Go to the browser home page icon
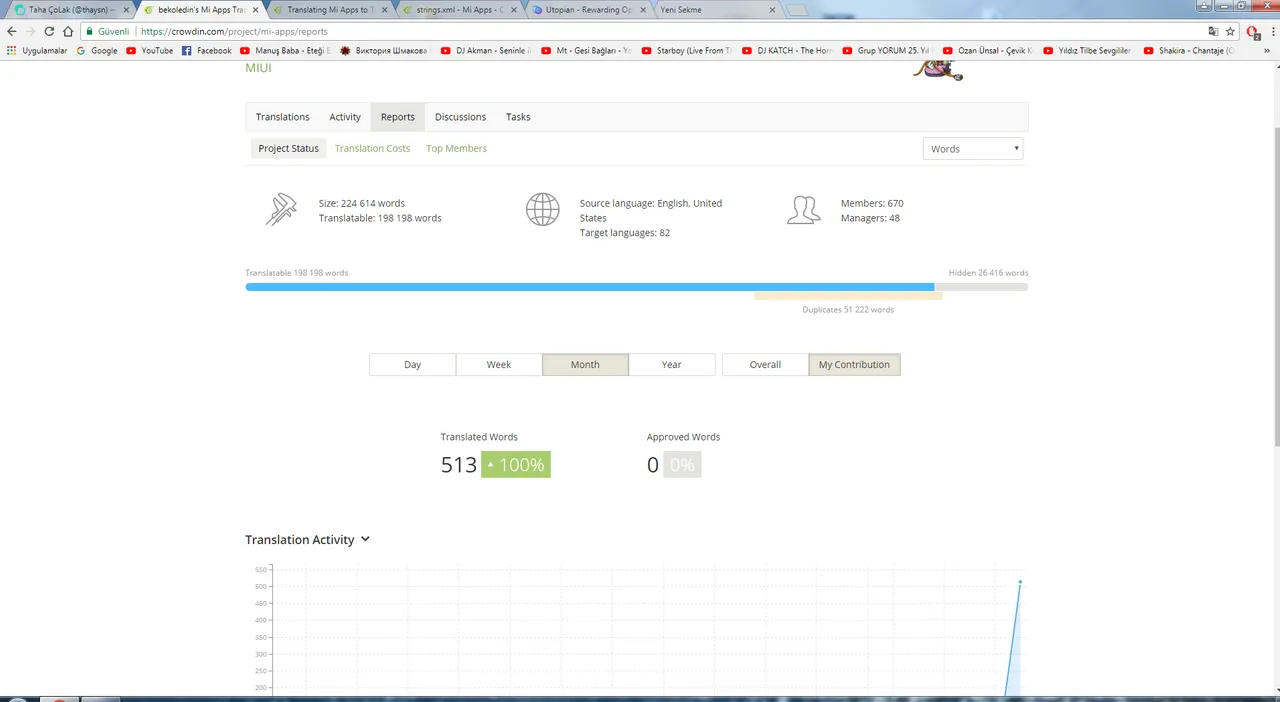Viewport: 1280px width, 702px height. point(68,31)
